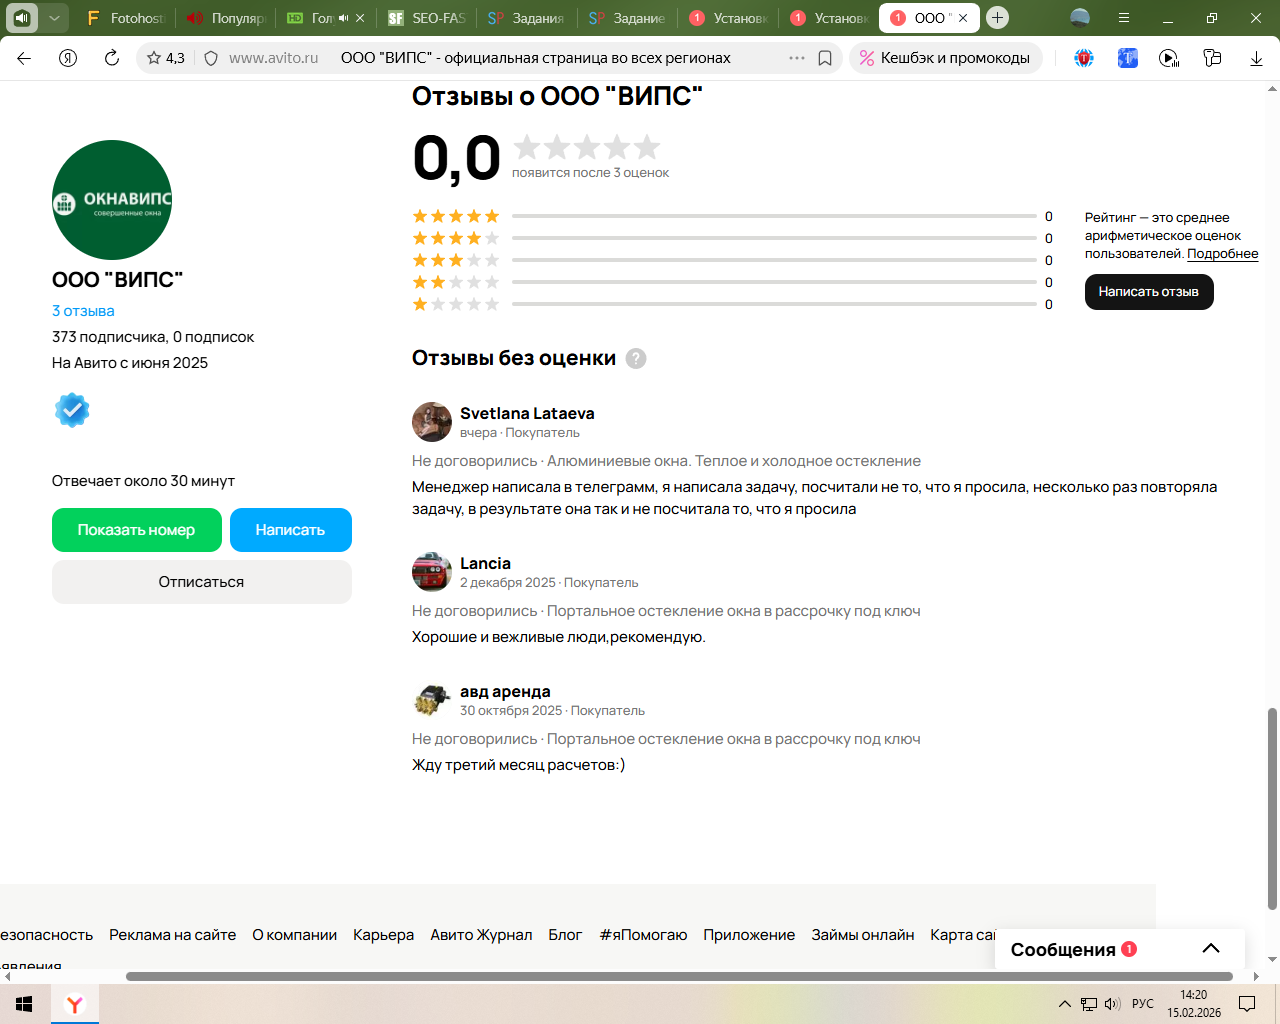The height and width of the screenshot is (1024, 1280).
Task: Switch to the Популяр tab
Action: (x=226, y=18)
